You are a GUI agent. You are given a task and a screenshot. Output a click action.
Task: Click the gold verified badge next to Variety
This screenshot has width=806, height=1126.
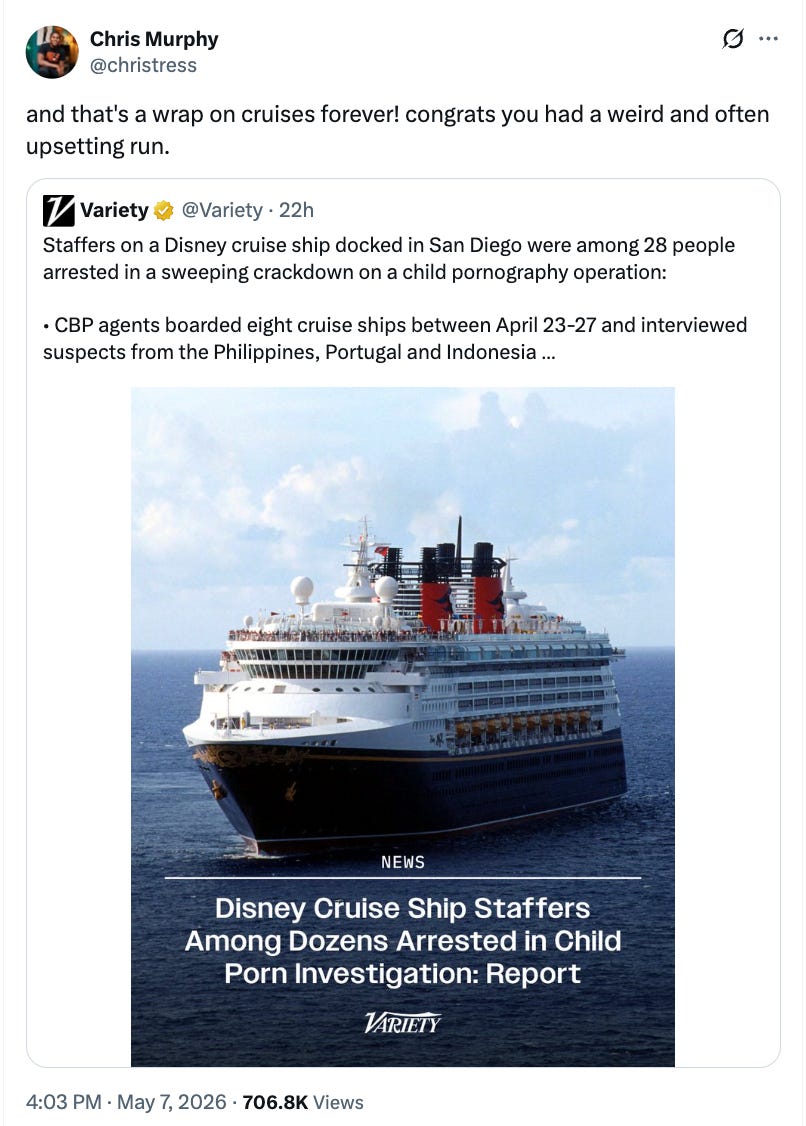(164, 210)
